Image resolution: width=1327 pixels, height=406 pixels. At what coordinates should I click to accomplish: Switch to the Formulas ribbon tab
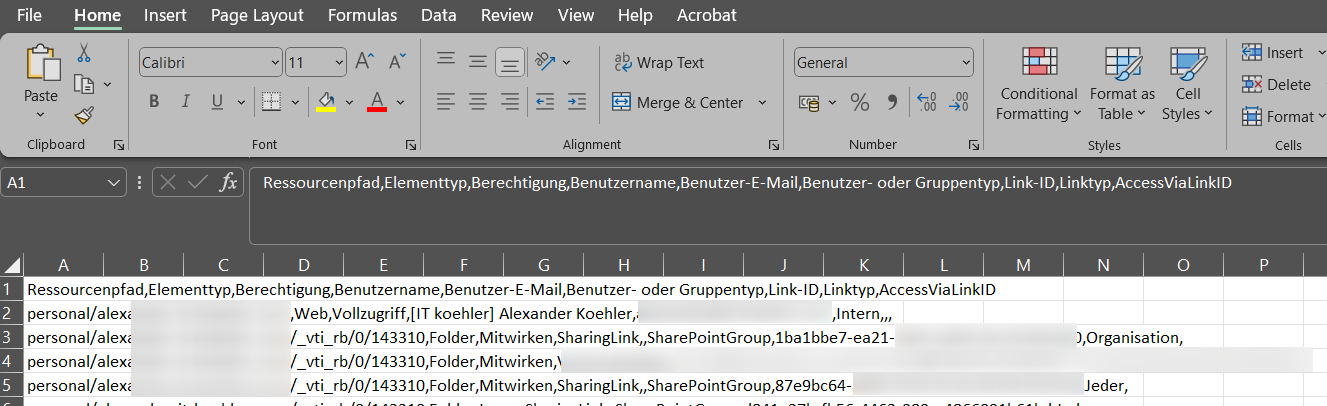[361, 15]
